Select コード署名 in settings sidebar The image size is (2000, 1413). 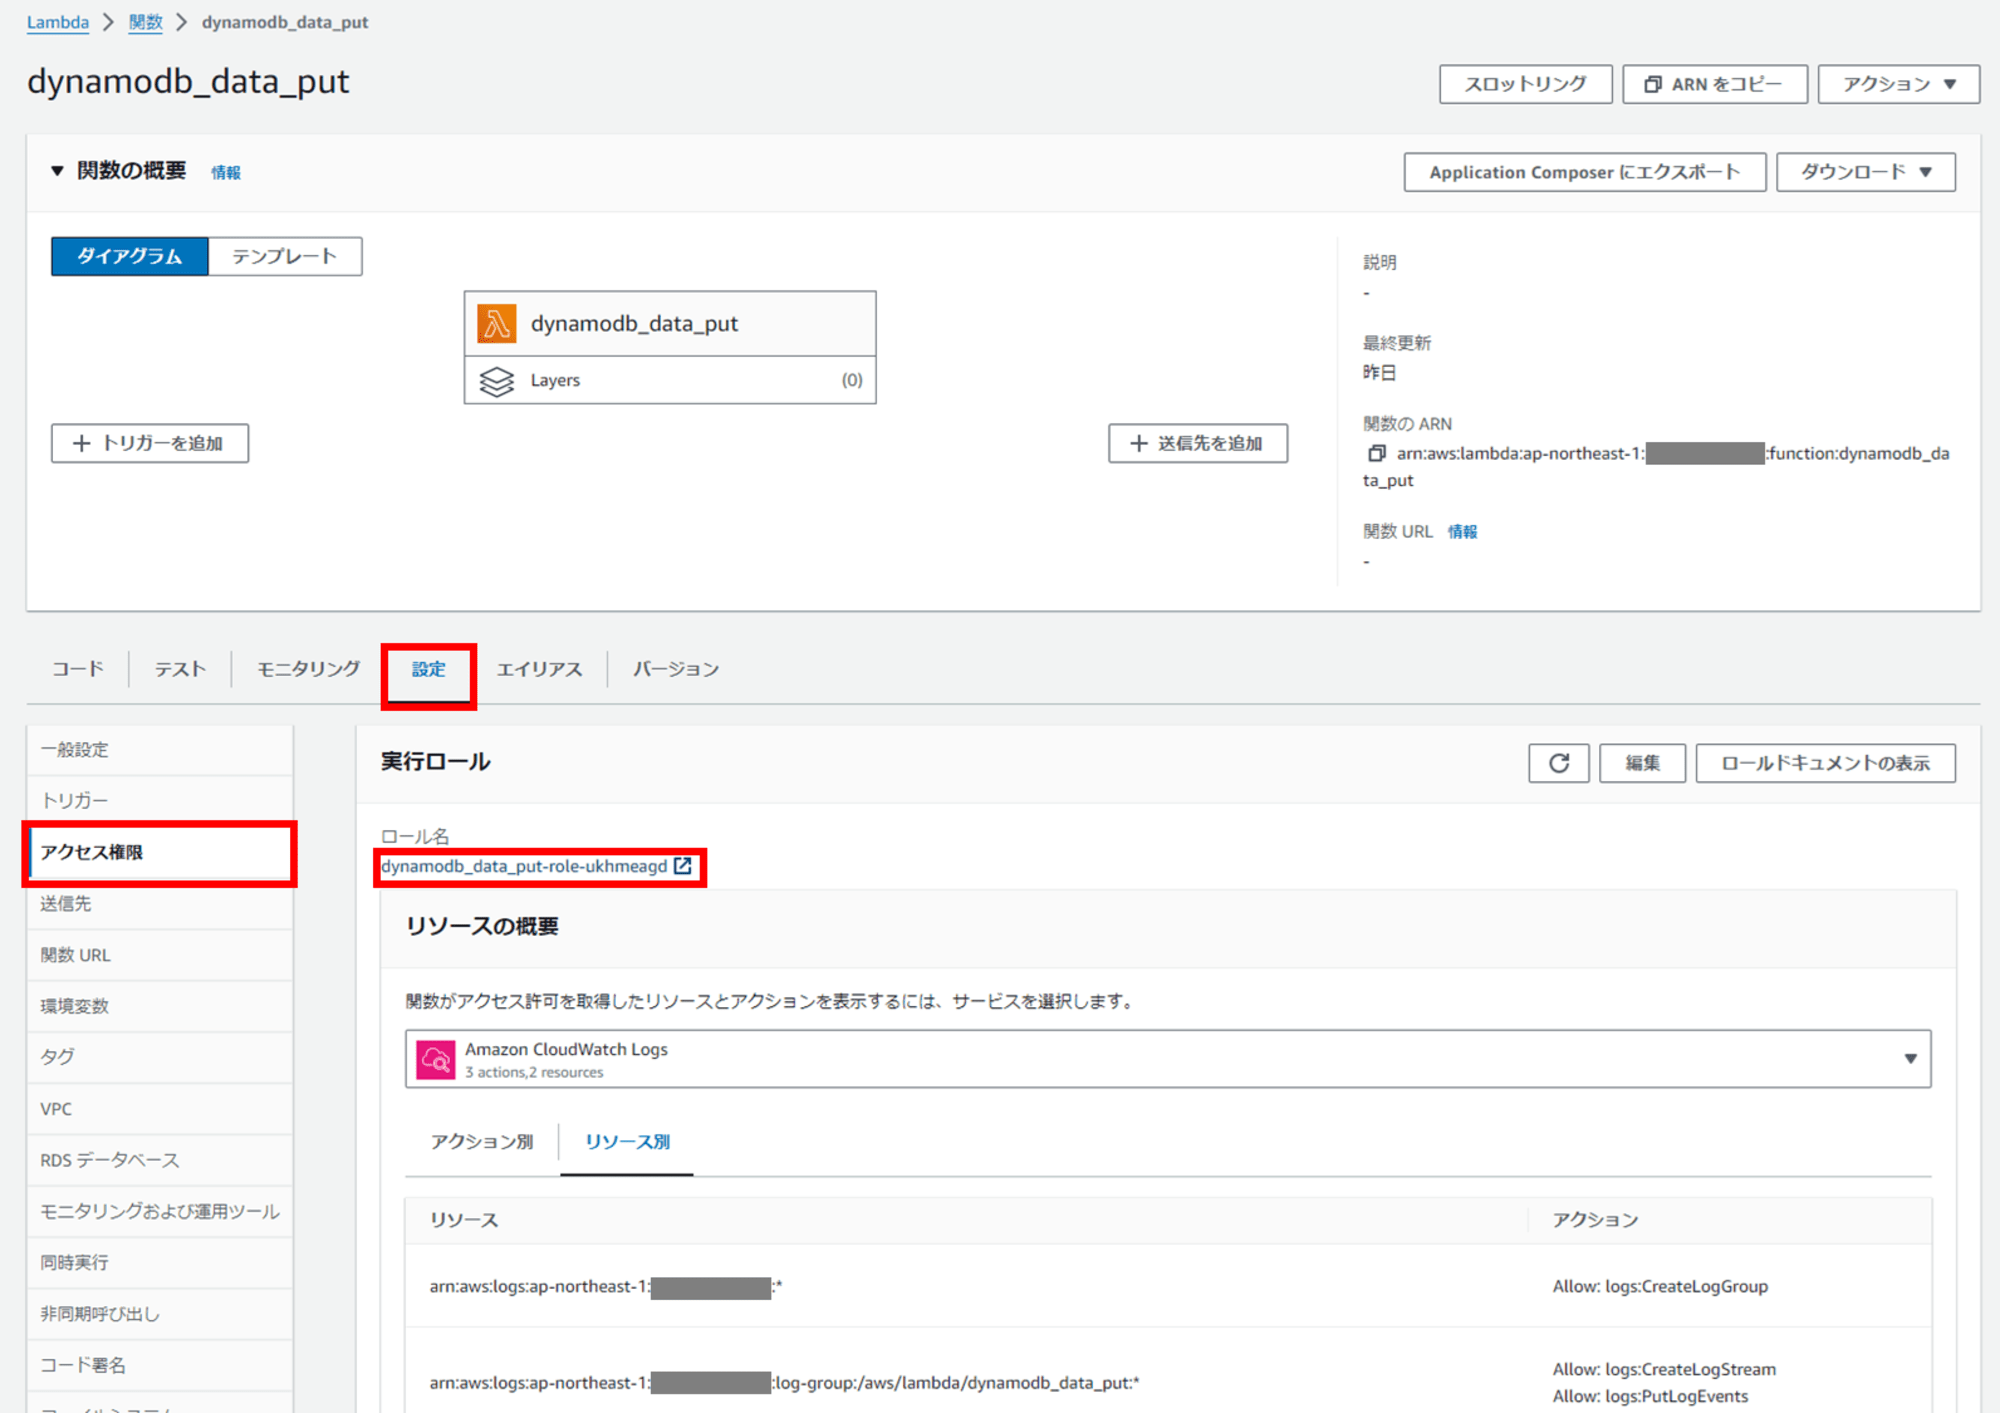click(160, 1366)
